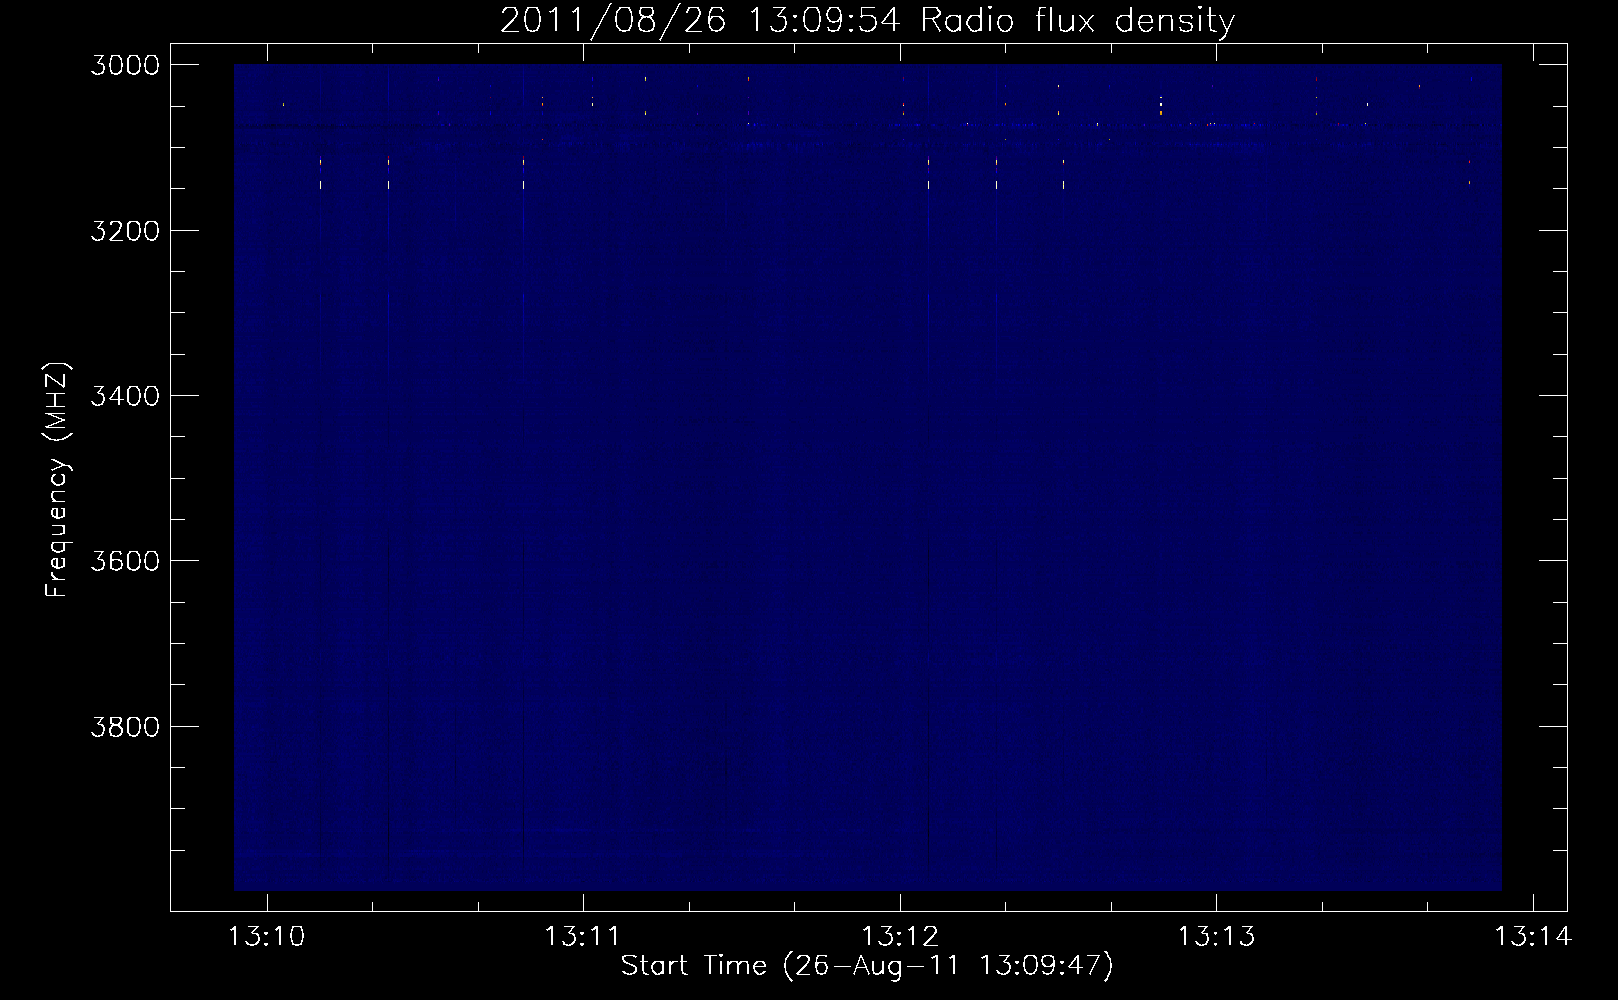
Task: Click the plot title "2011/08/26 13:09:54 Radio flux density"
Action: click(867, 20)
